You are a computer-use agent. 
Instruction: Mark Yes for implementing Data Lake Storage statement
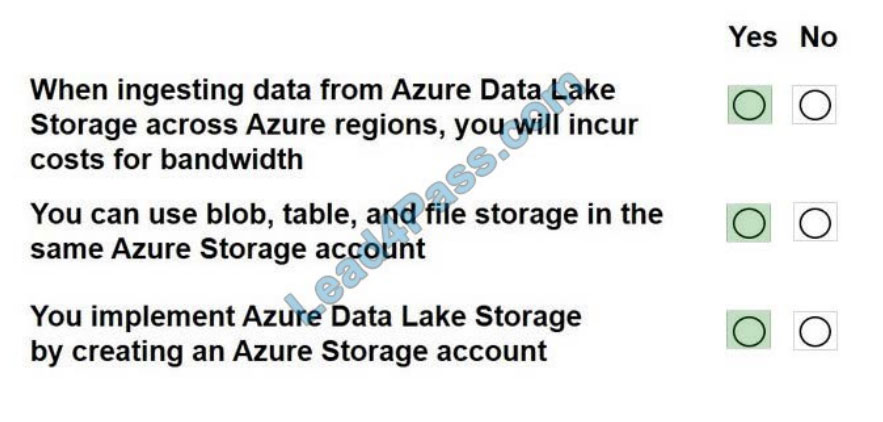749,330
